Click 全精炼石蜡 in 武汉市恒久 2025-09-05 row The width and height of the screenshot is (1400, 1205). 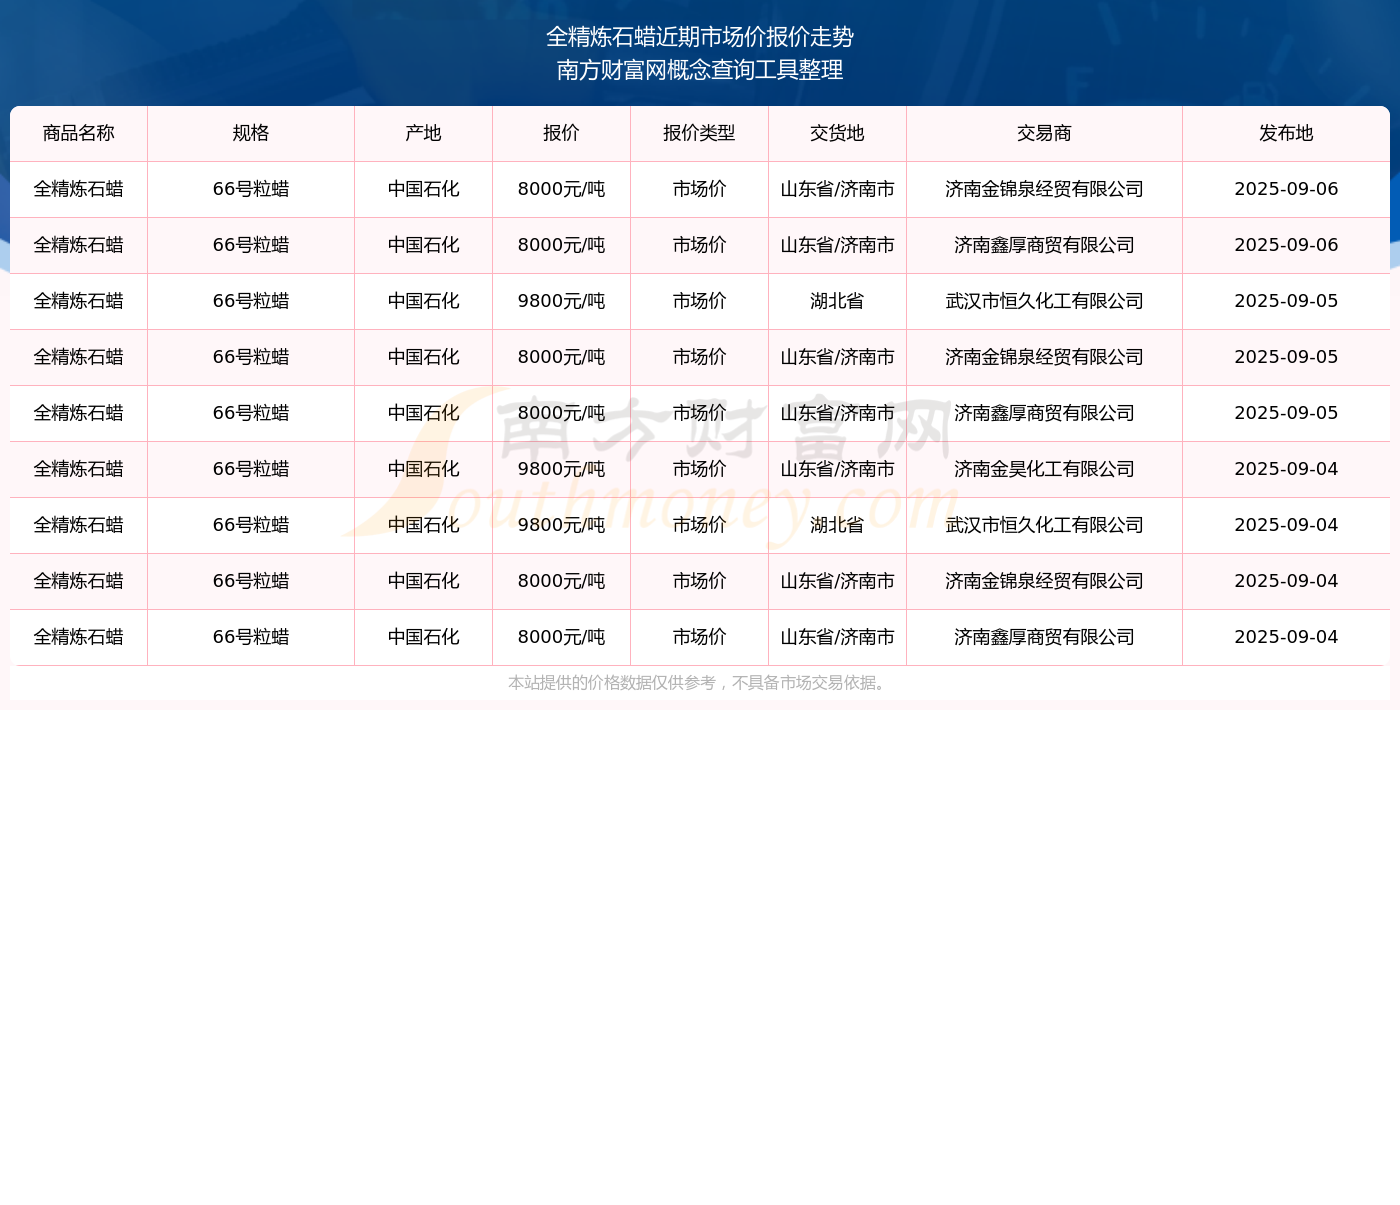(x=79, y=301)
